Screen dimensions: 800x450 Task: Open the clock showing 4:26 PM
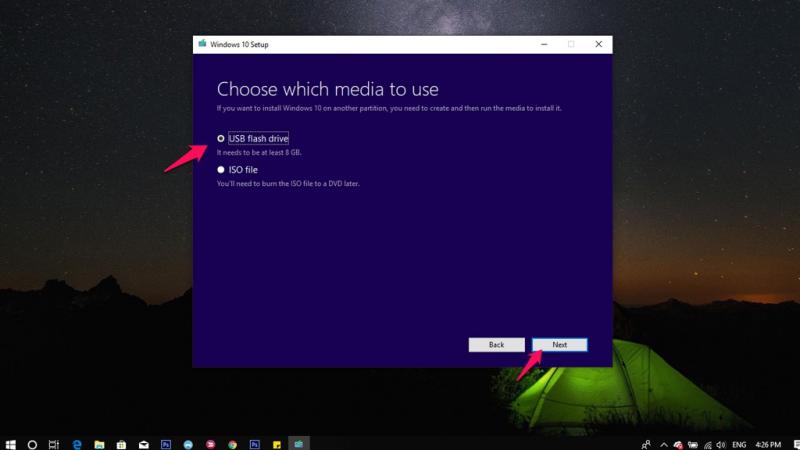tap(768, 443)
